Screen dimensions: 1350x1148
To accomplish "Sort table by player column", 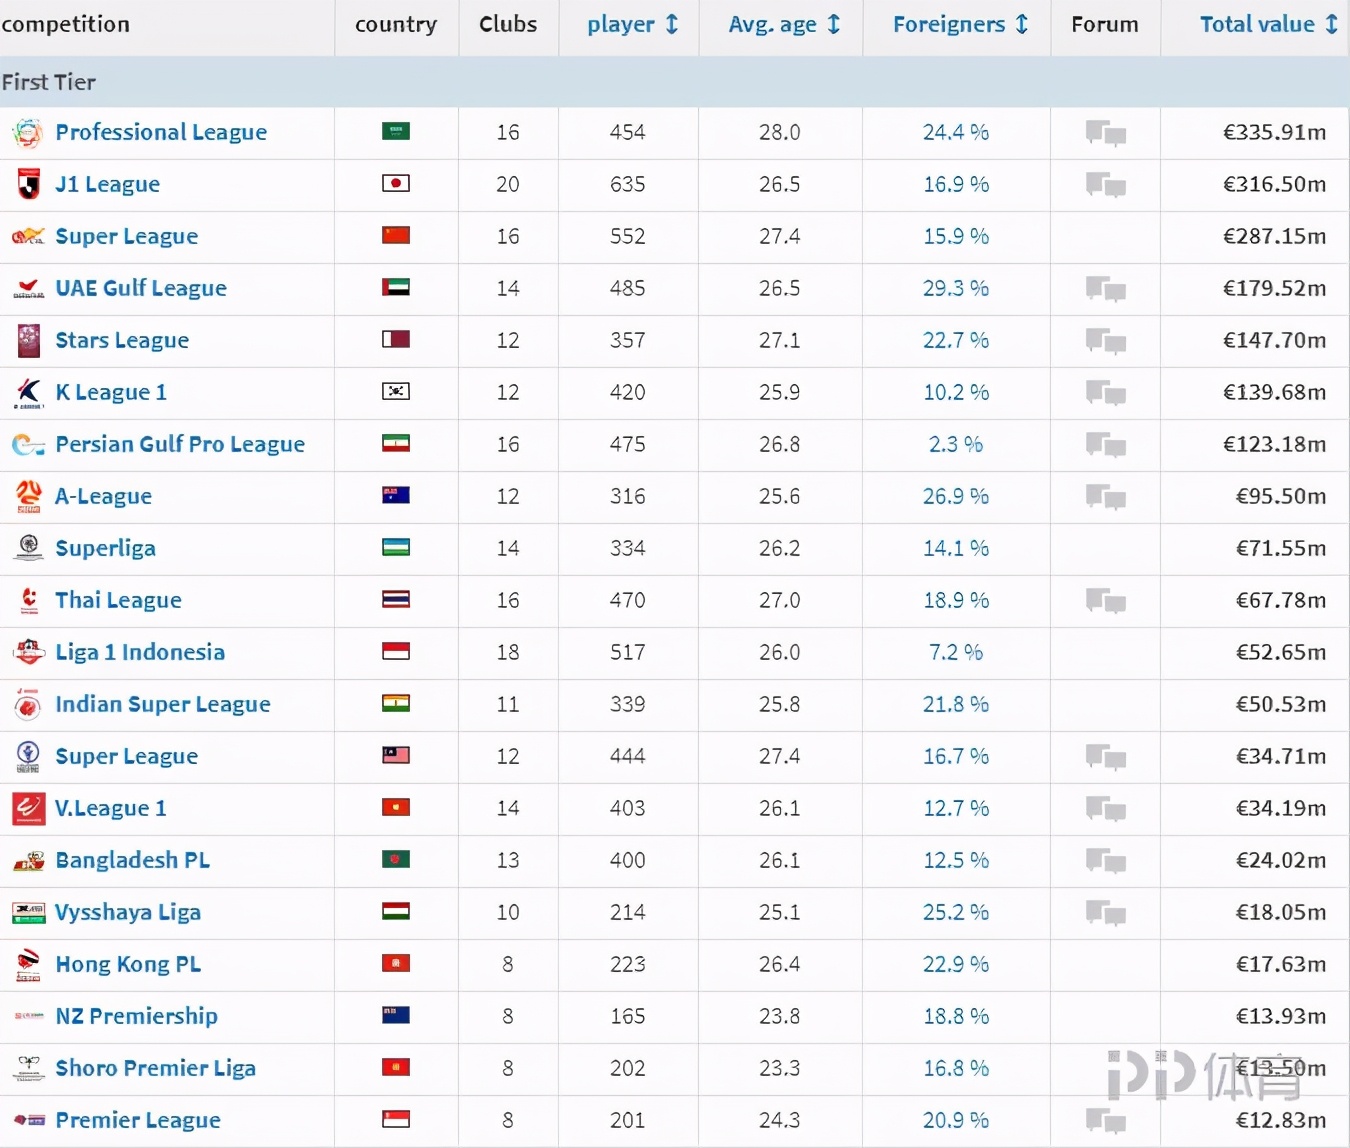I will coord(632,25).
